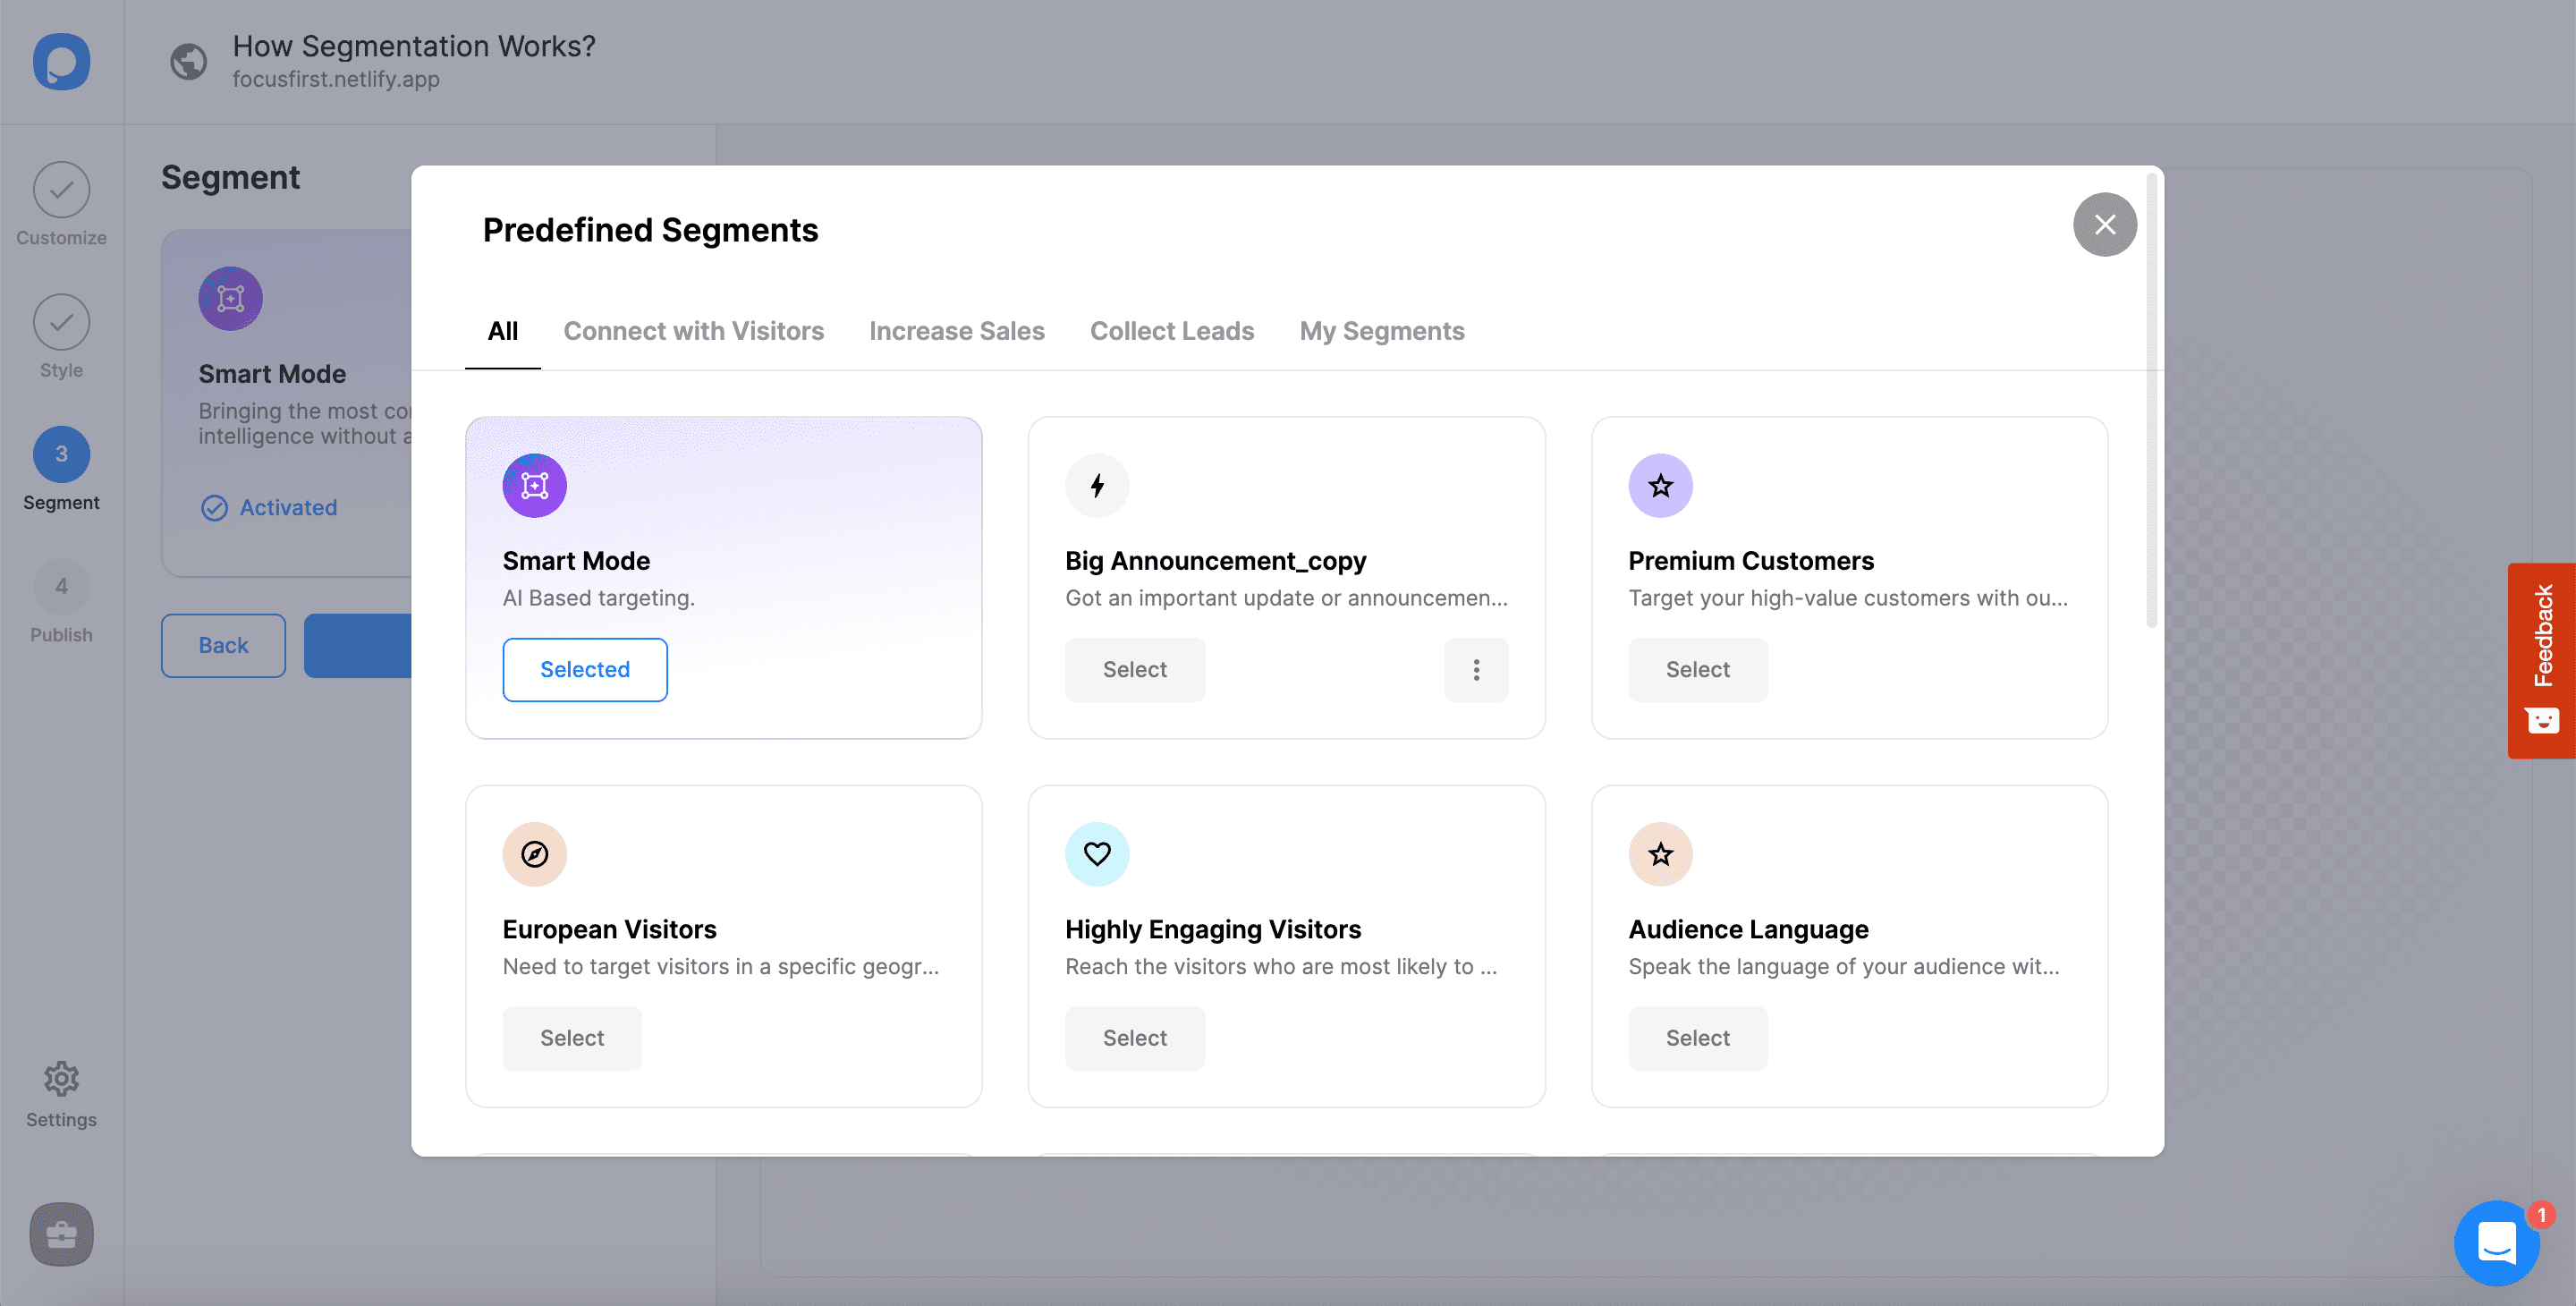Click the Premium Customers star icon
This screenshot has width=2576, height=1306.
point(1660,485)
